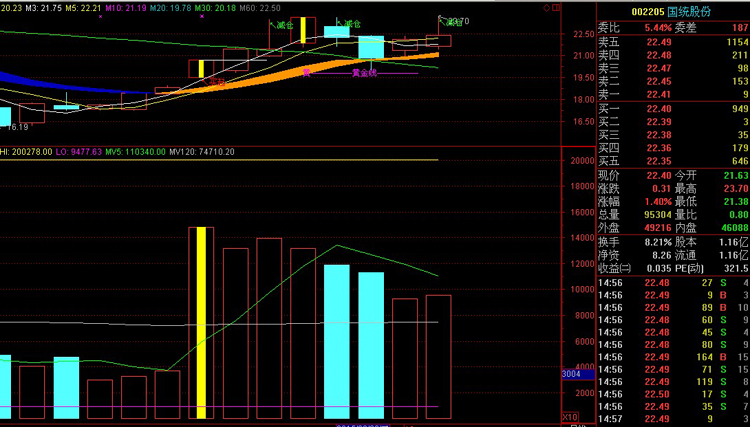Click the 16.19 low price marker
Image resolution: width=750 pixels, height=427 pixels.
click(18, 127)
